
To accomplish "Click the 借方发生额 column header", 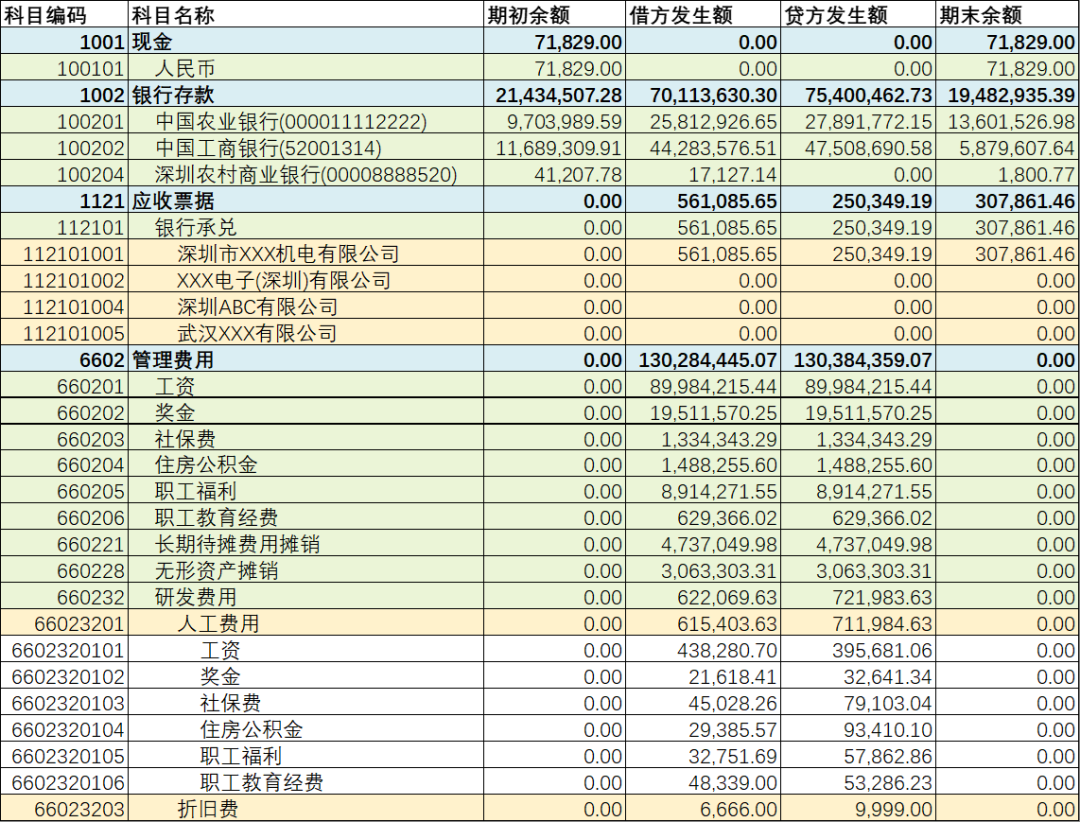I will tap(703, 14).
